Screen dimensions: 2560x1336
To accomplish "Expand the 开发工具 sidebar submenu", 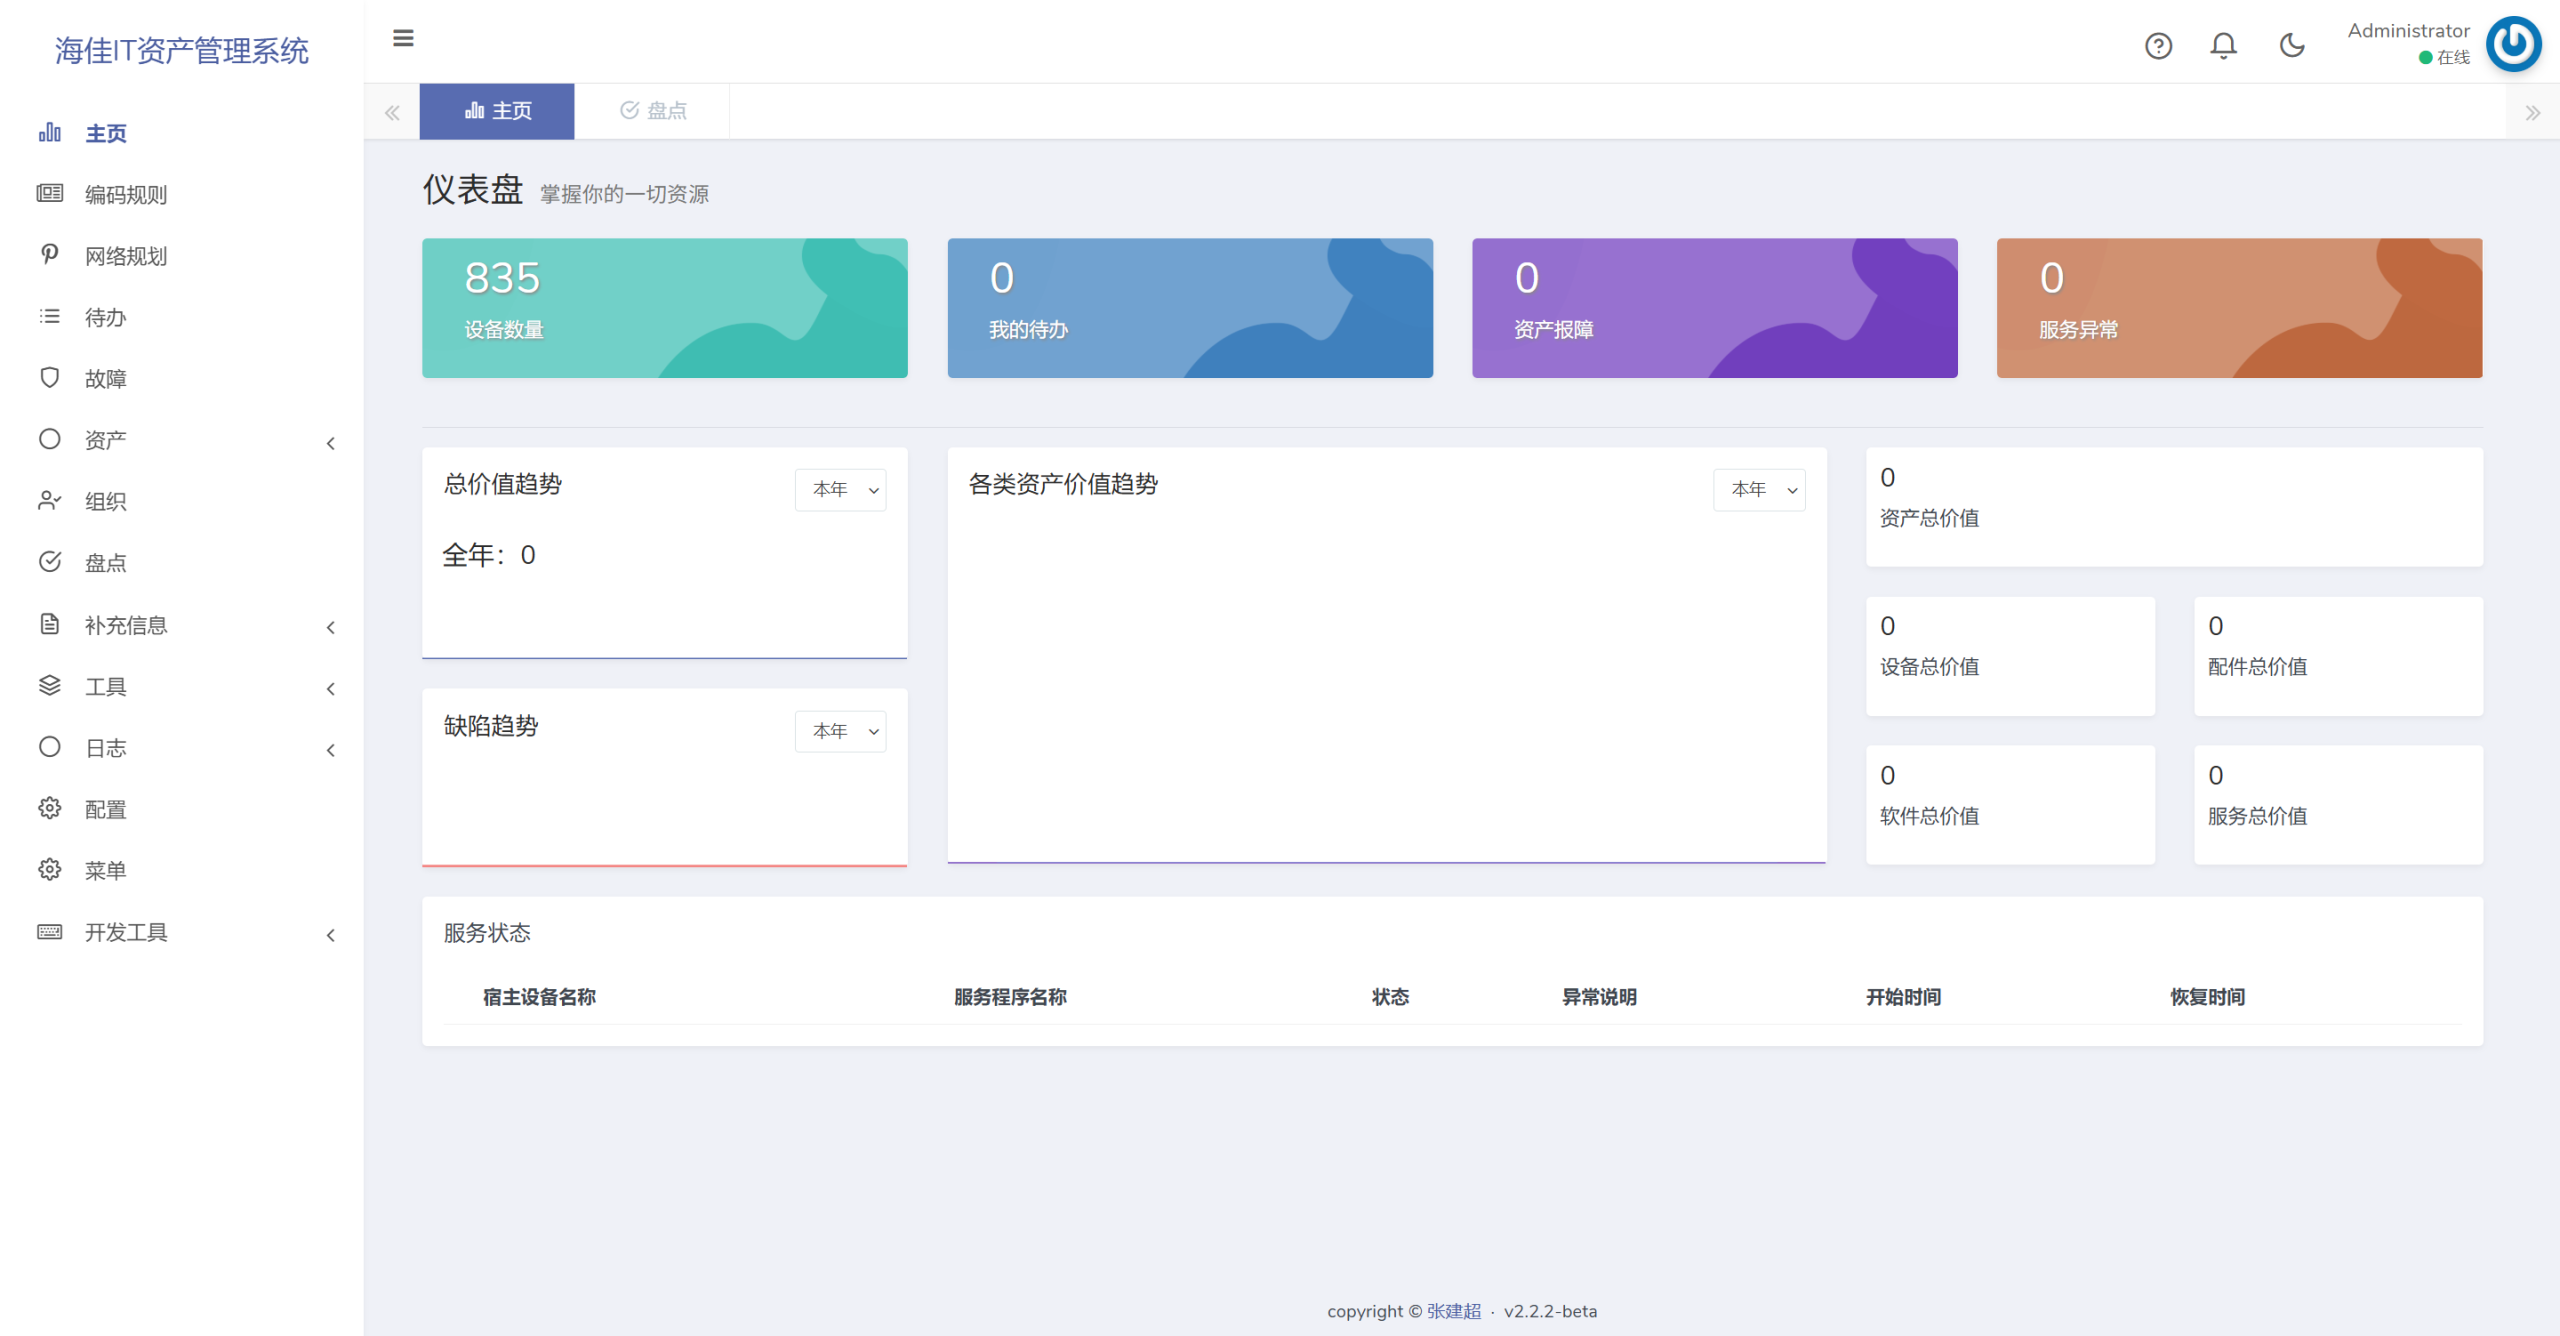I will pyautogui.click(x=182, y=932).
